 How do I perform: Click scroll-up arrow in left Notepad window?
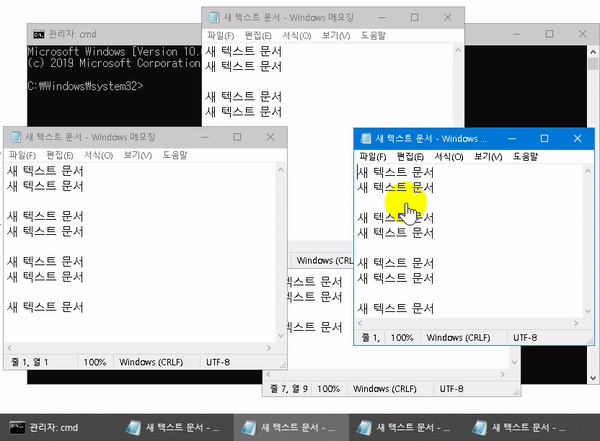point(280,170)
